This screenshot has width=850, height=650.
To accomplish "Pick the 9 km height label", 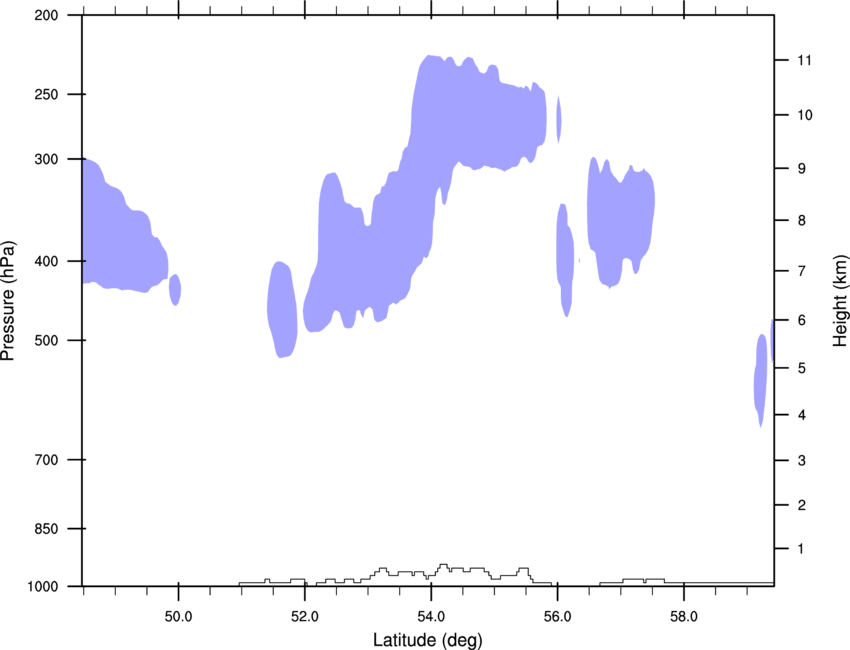I will tap(801, 169).
